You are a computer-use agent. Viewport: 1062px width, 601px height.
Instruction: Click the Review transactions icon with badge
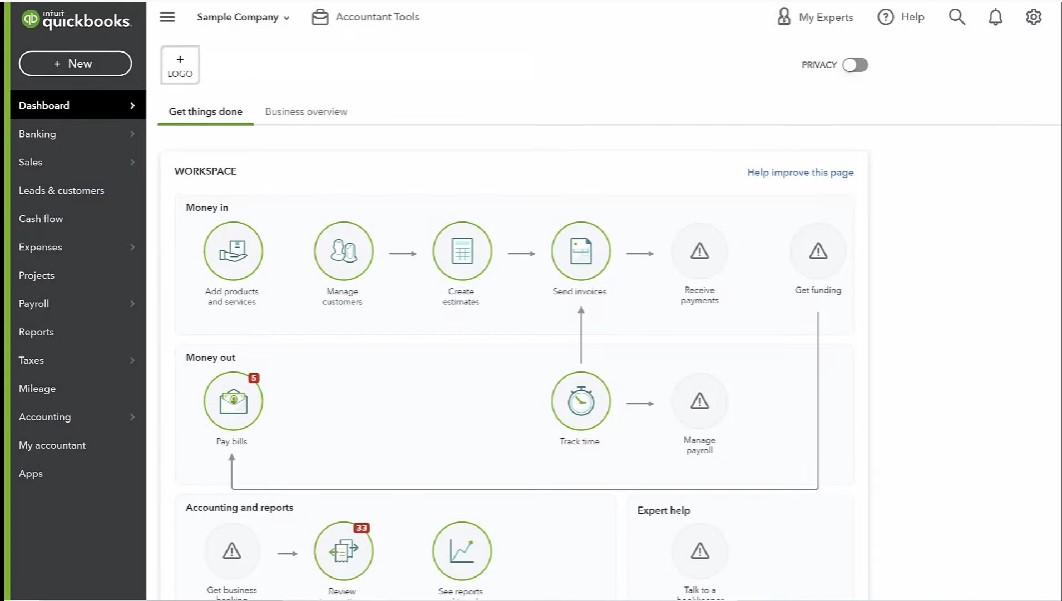pos(343,551)
